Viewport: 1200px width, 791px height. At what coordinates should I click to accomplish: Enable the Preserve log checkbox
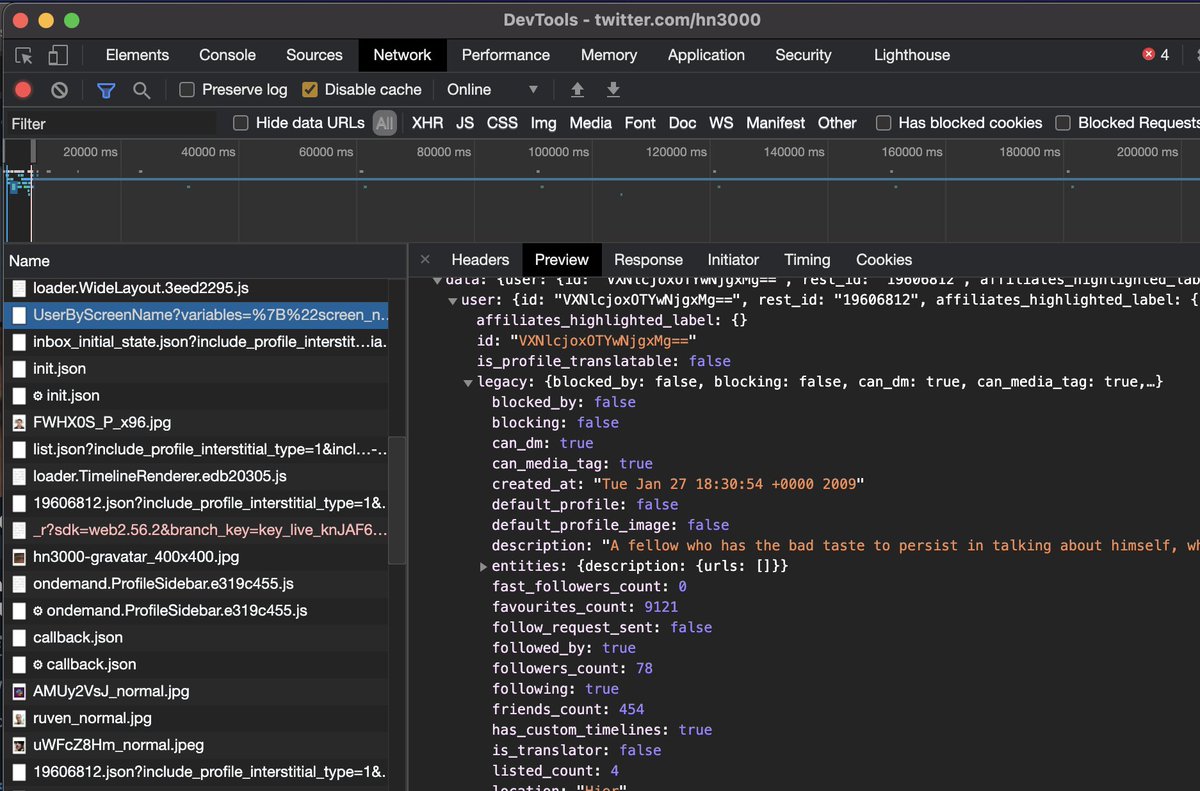pos(186,90)
